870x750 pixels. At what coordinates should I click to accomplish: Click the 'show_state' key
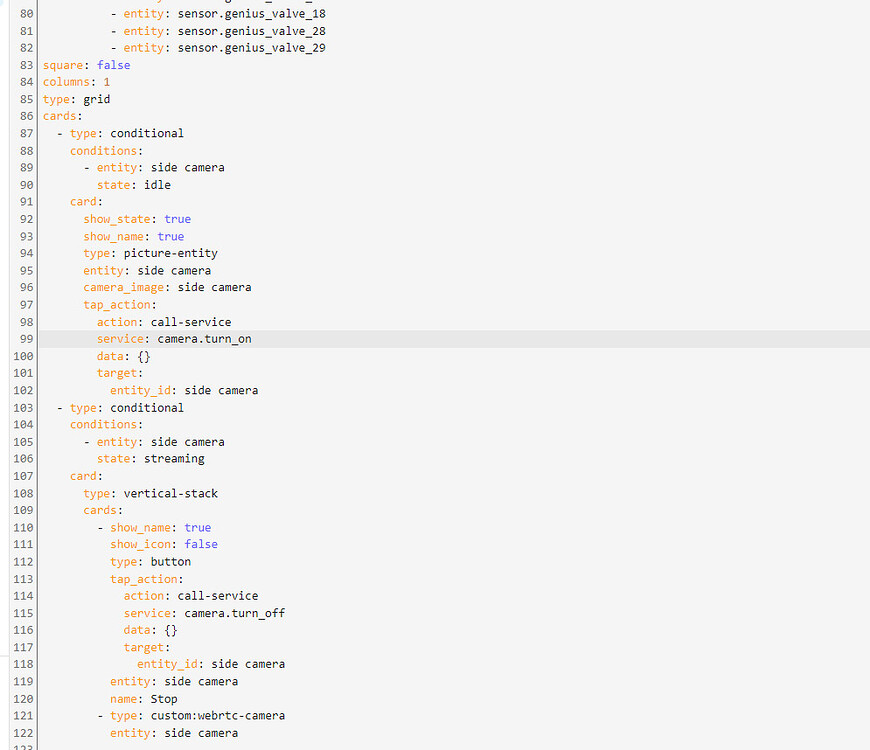click(x=117, y=219)
